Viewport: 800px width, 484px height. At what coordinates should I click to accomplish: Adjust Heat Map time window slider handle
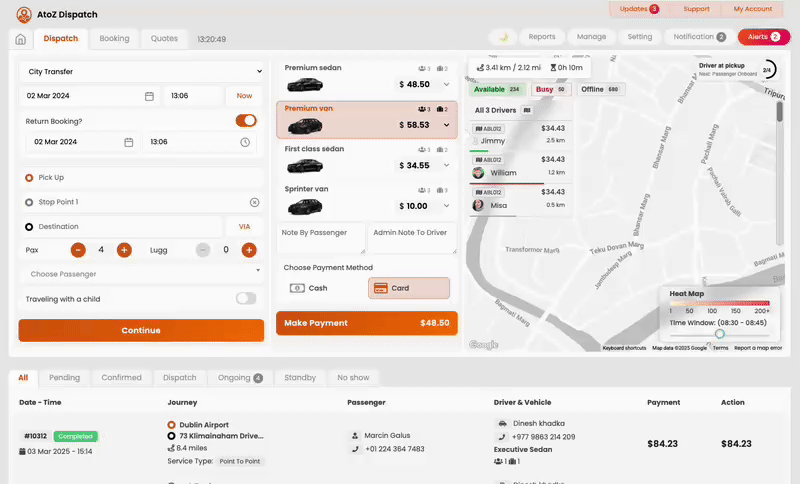[x=719, y=334]
